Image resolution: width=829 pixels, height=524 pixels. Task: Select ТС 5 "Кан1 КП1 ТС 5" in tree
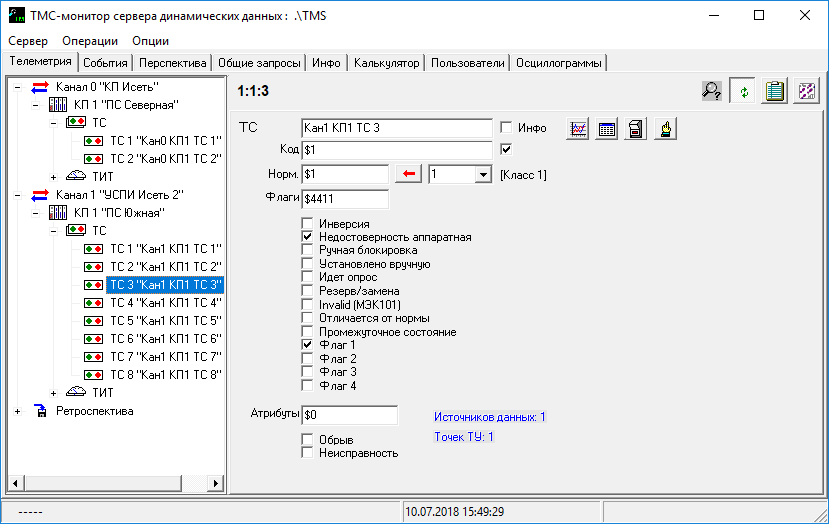(164, 321)
